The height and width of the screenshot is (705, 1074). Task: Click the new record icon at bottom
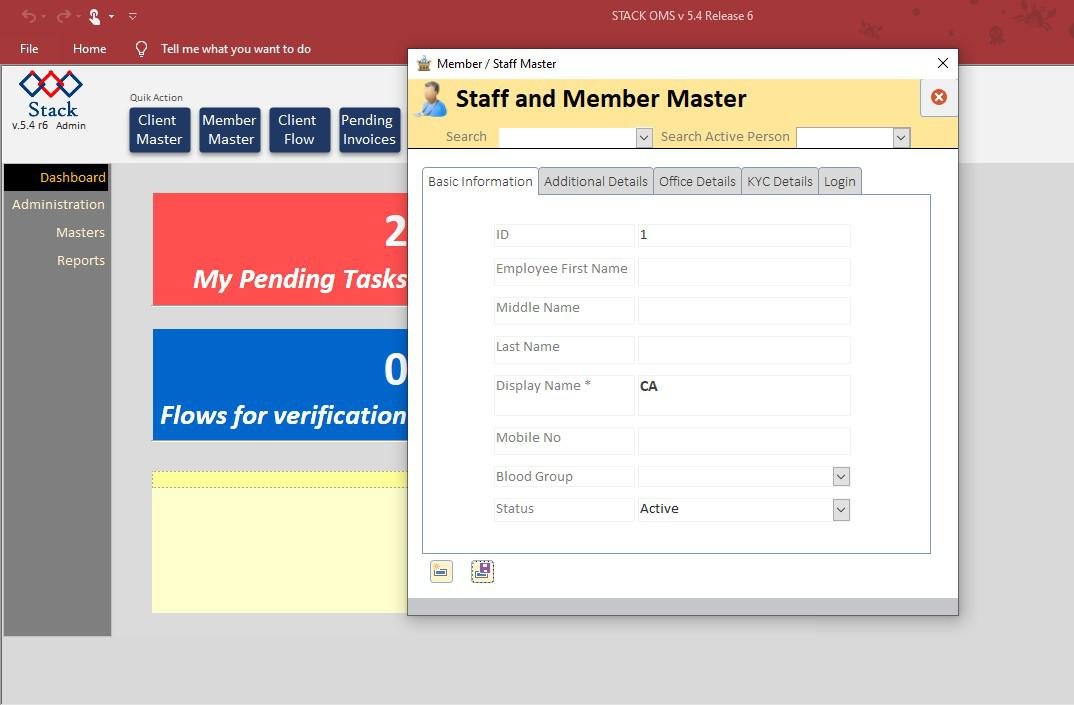(441, 571)
